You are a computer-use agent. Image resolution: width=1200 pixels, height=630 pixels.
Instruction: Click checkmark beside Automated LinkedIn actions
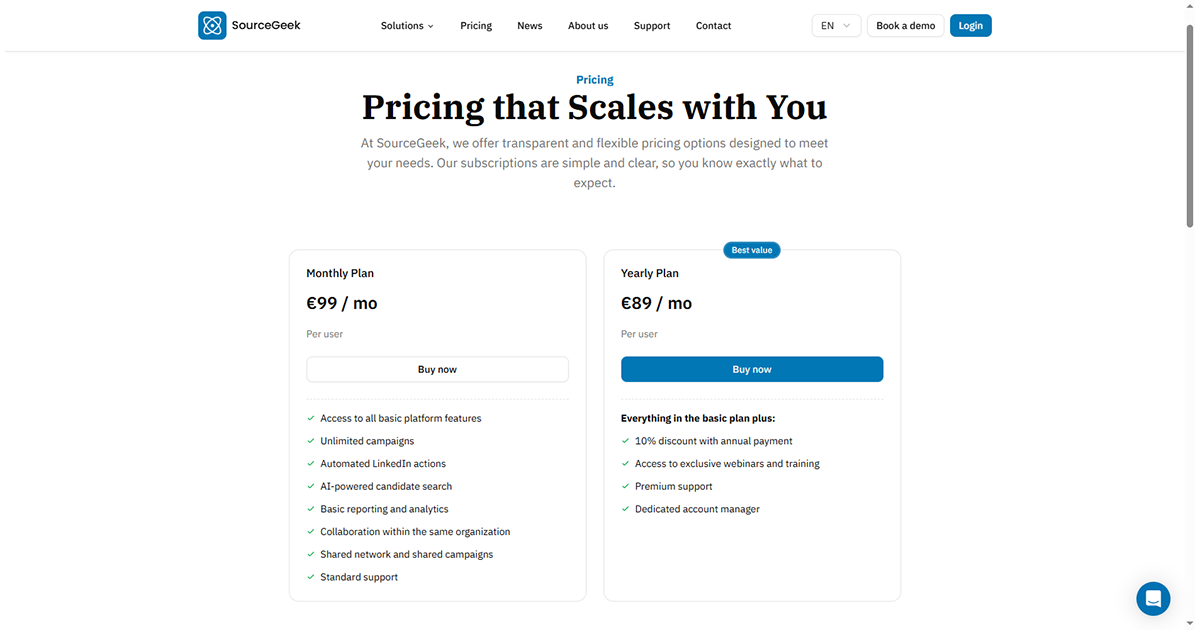point(311,464)
